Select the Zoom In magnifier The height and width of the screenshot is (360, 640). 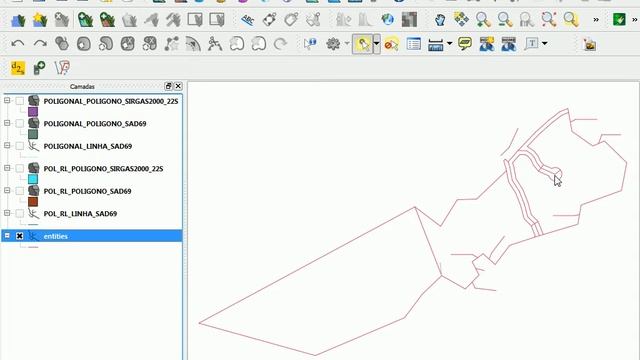[483, 20]
